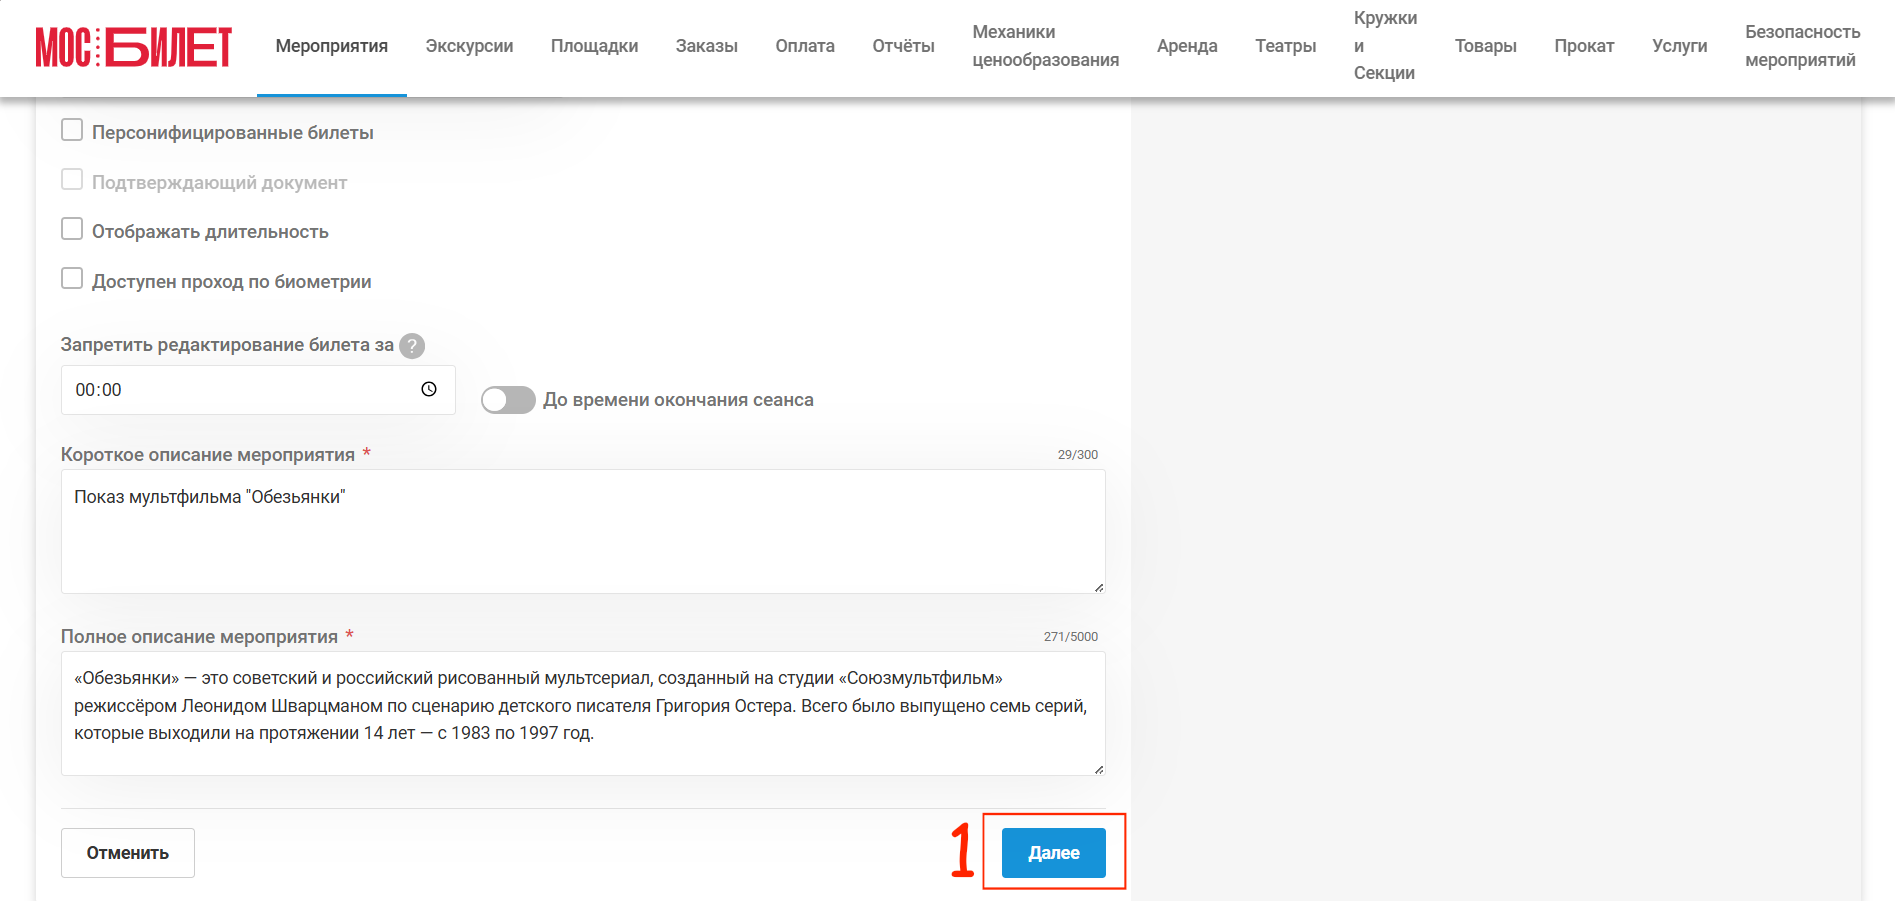Go to Экскурсии menu item
This screenshot has height=901, width=1895.
[469, 46]
